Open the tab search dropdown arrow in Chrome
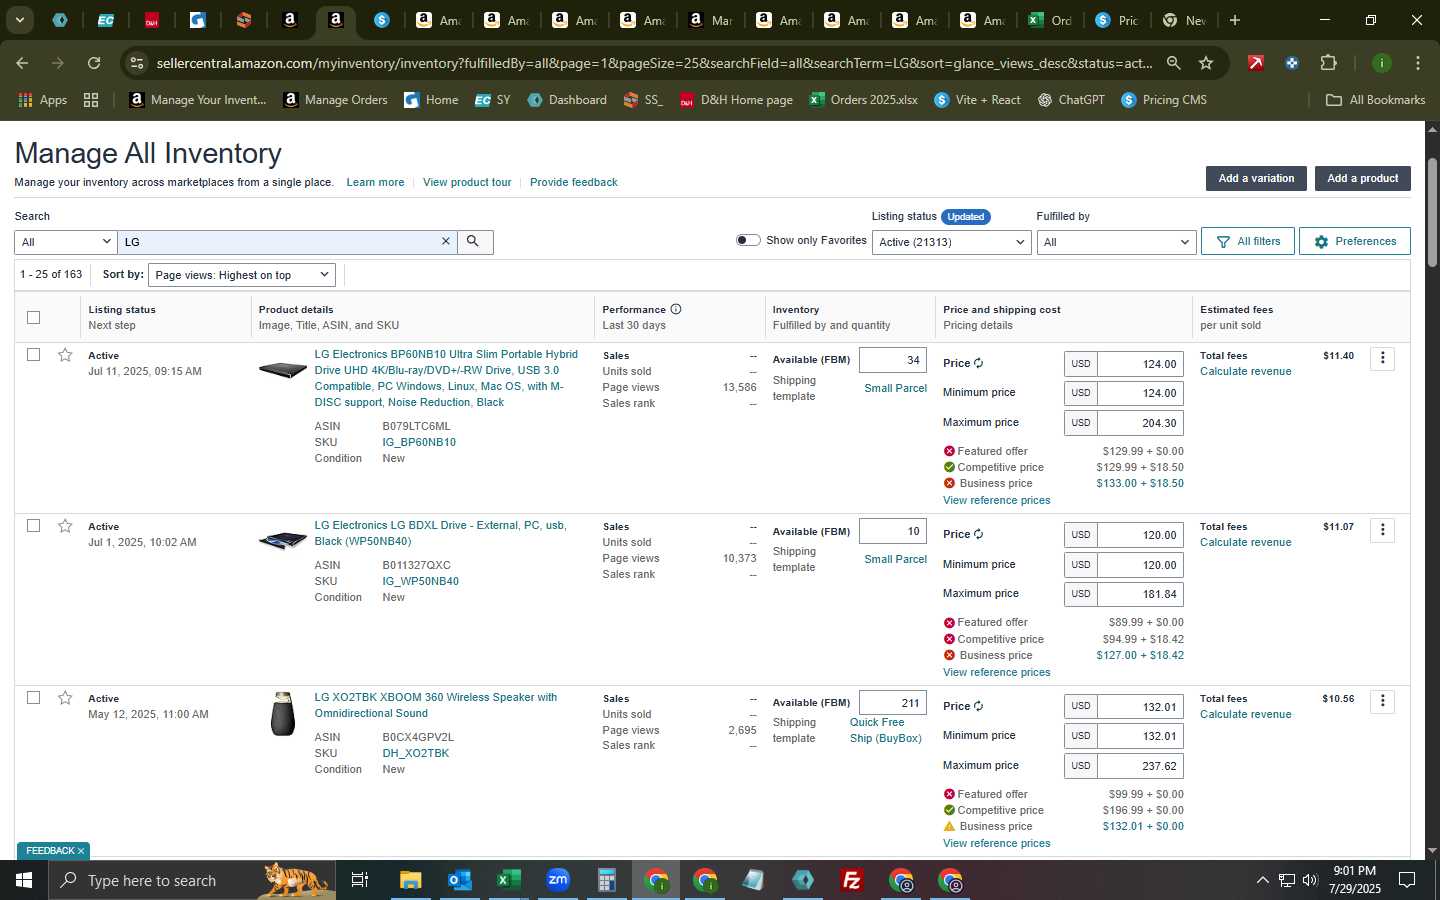 tap(19, 20)
